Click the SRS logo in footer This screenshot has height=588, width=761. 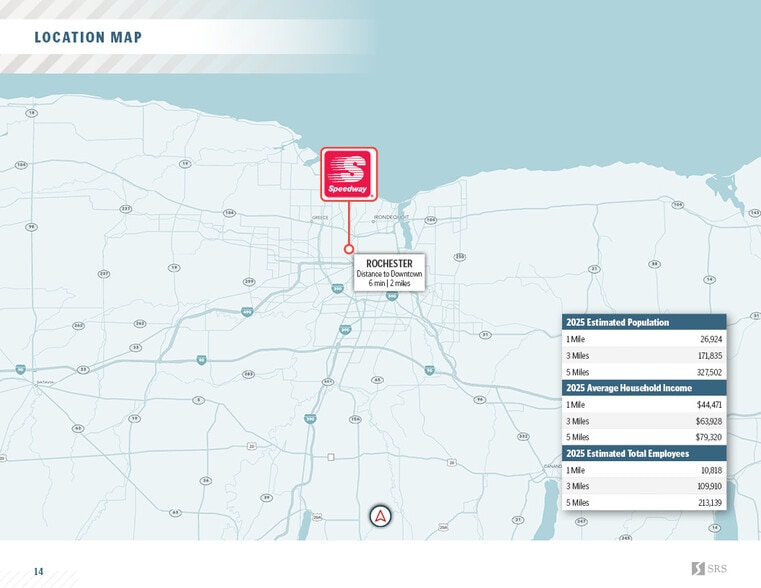tap(709, 569)
